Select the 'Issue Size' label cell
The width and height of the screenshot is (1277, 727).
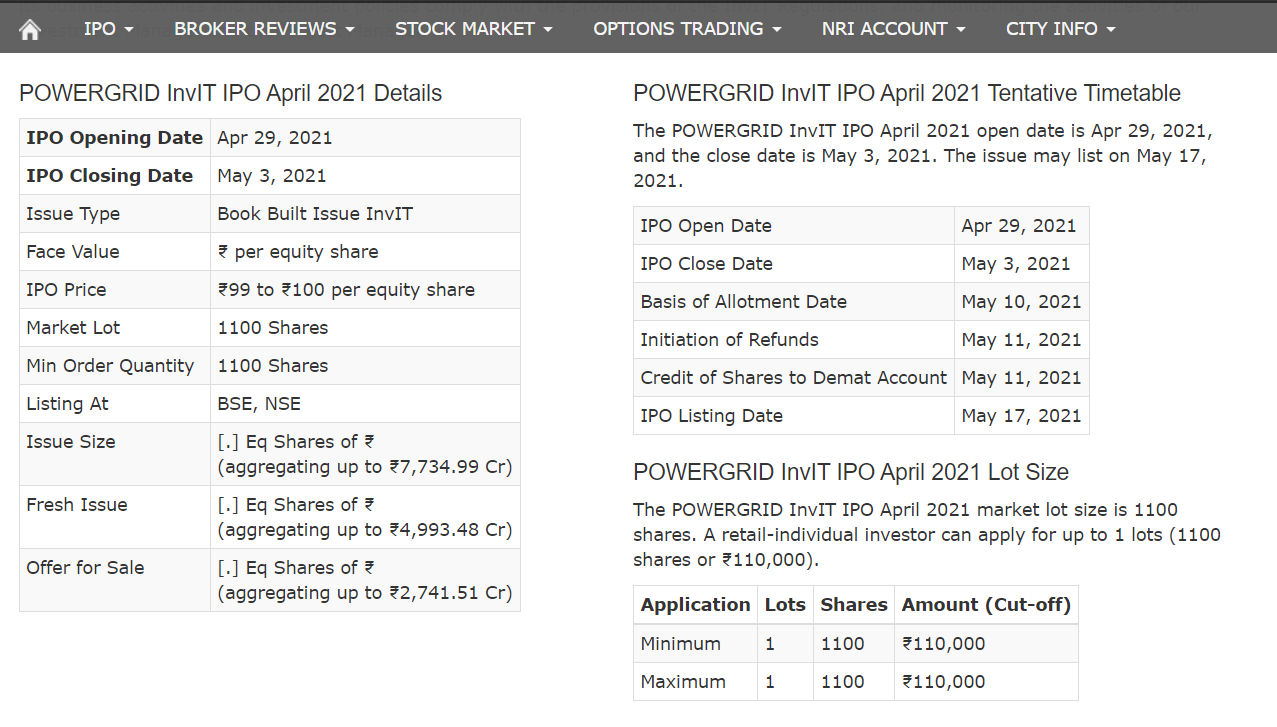pos(115,454)
